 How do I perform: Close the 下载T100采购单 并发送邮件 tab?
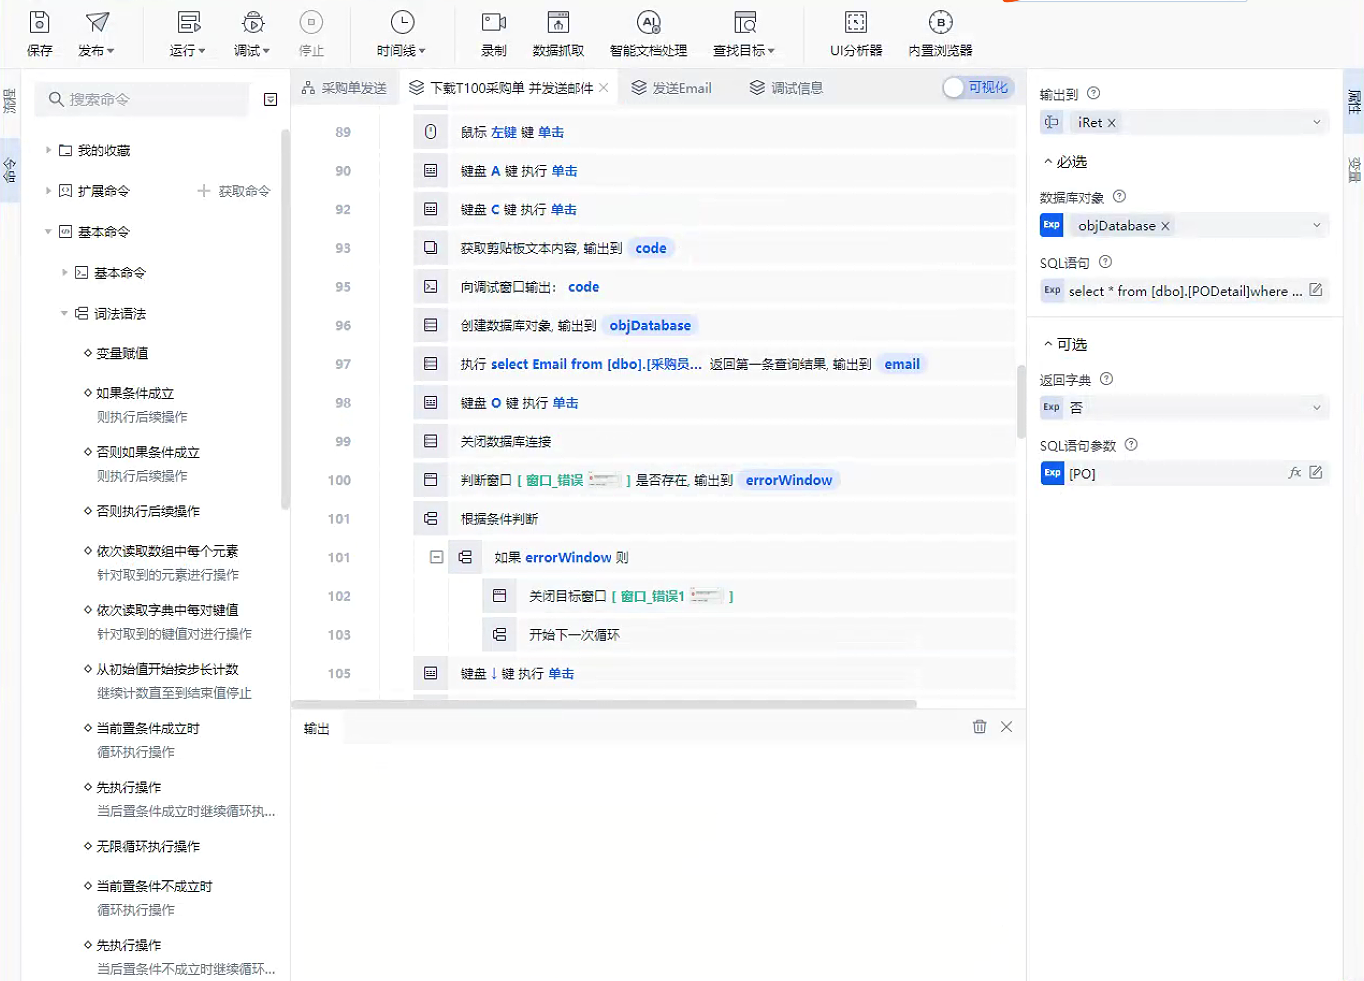pyautogui.click(x=604, y=88)
